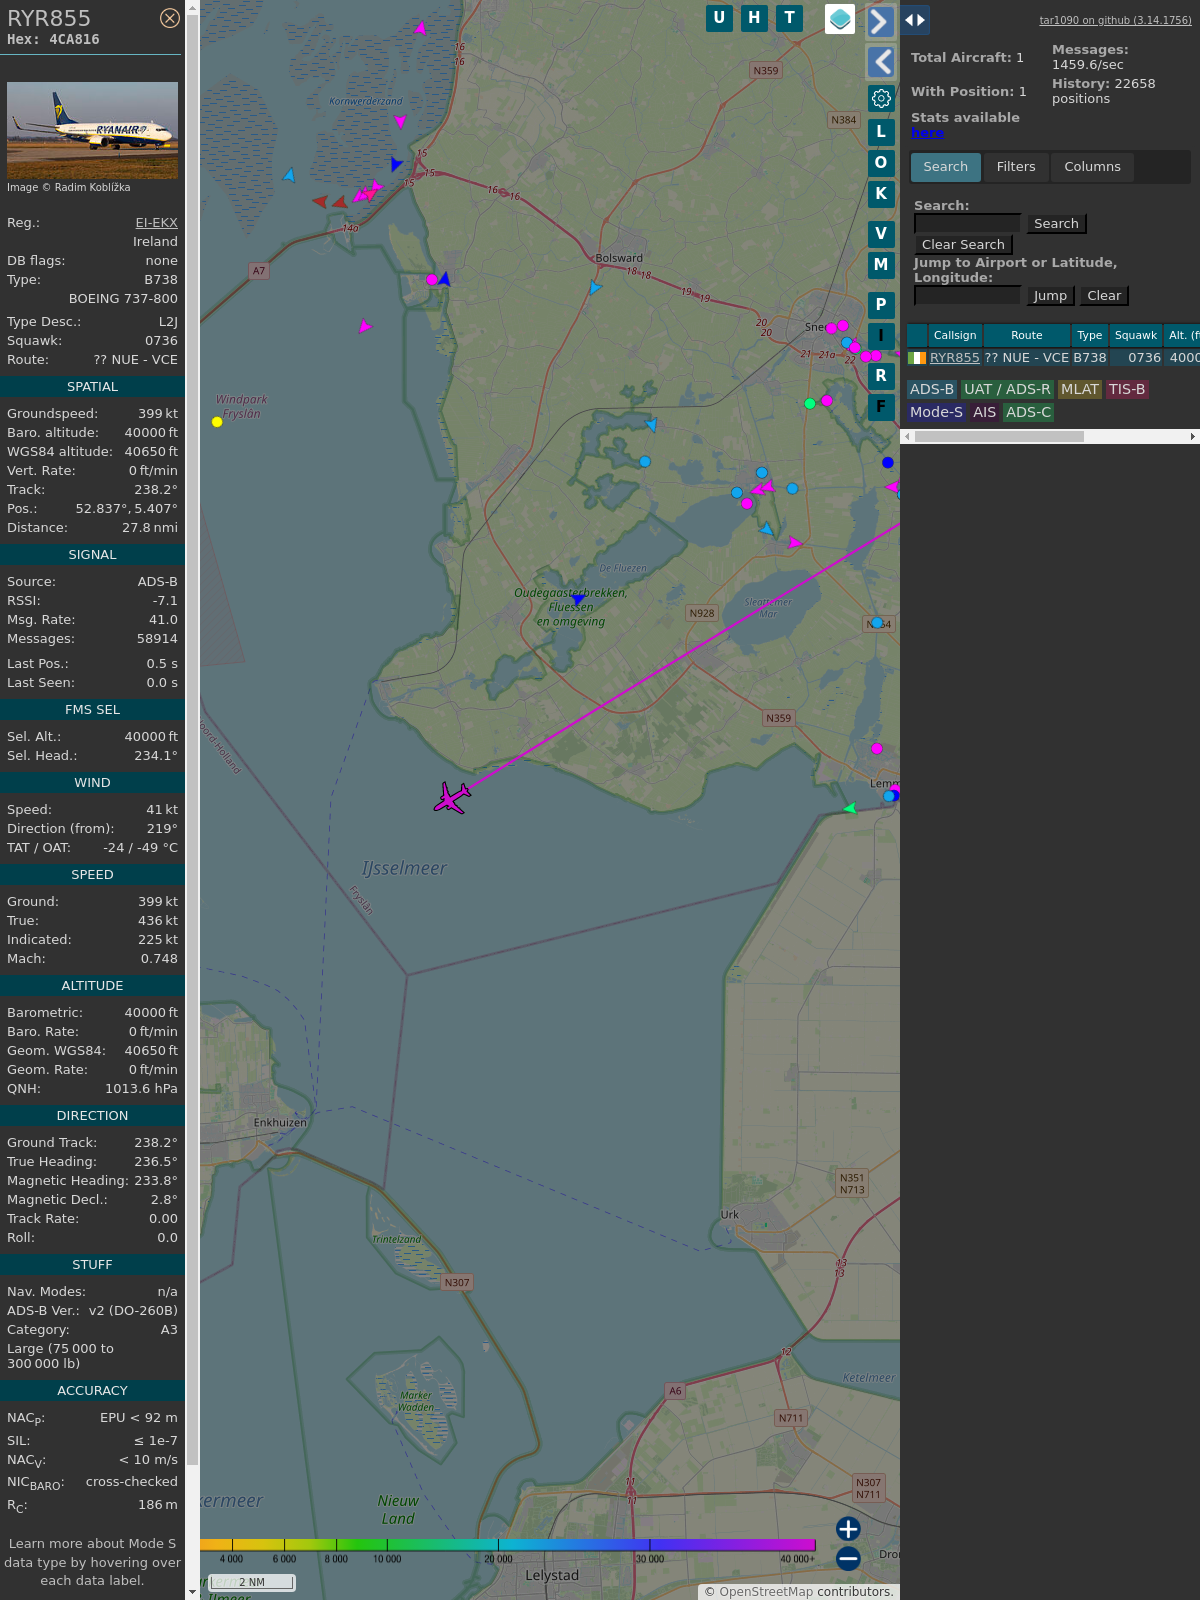Screen dimensions: 1200x1600
Task: Open the settings gear on map
Action: pyautogui.click(x=881, y=98)
